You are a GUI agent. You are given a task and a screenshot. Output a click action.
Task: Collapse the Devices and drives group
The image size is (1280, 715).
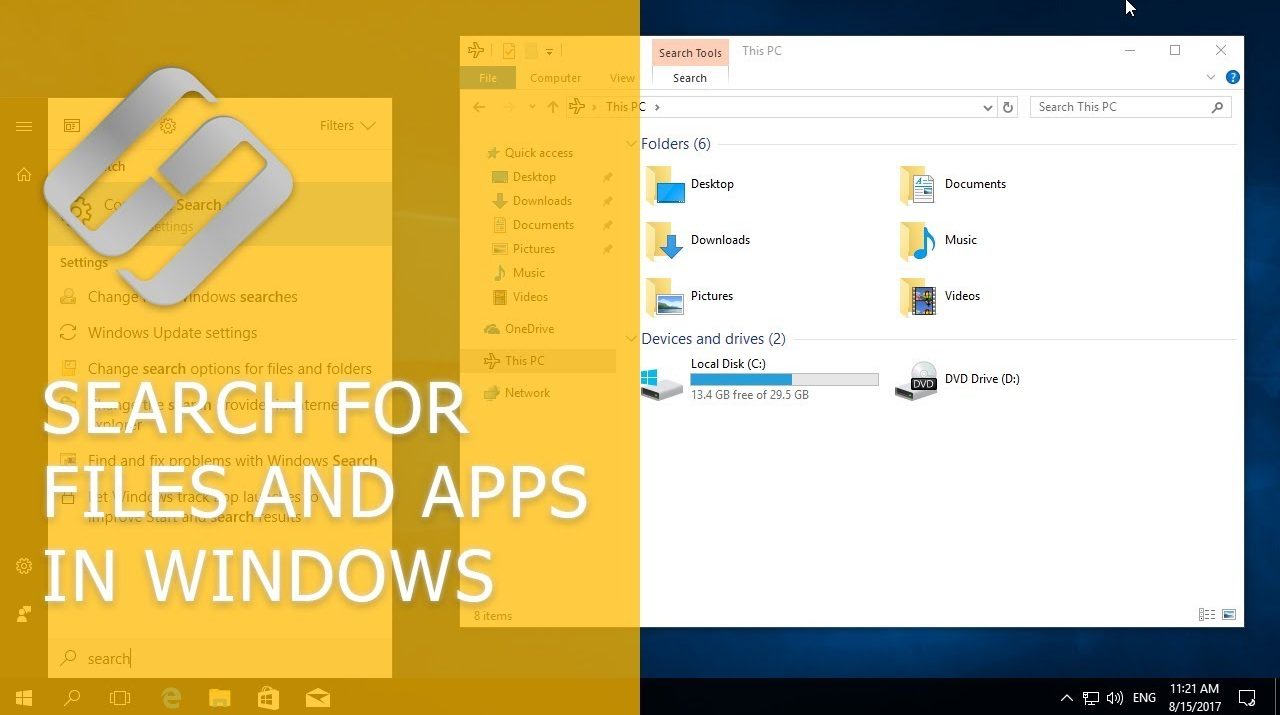click(631, 339)
